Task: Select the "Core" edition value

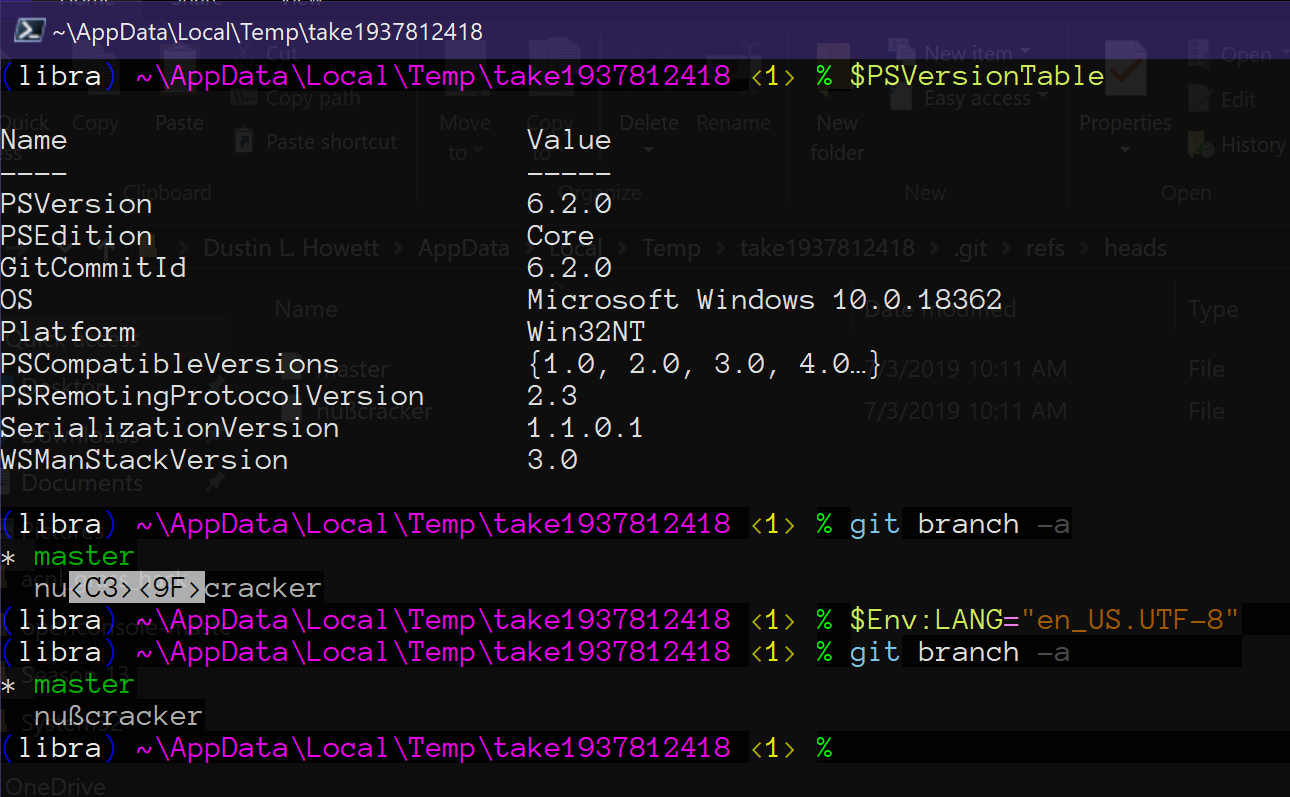Action: pos(561,236)
